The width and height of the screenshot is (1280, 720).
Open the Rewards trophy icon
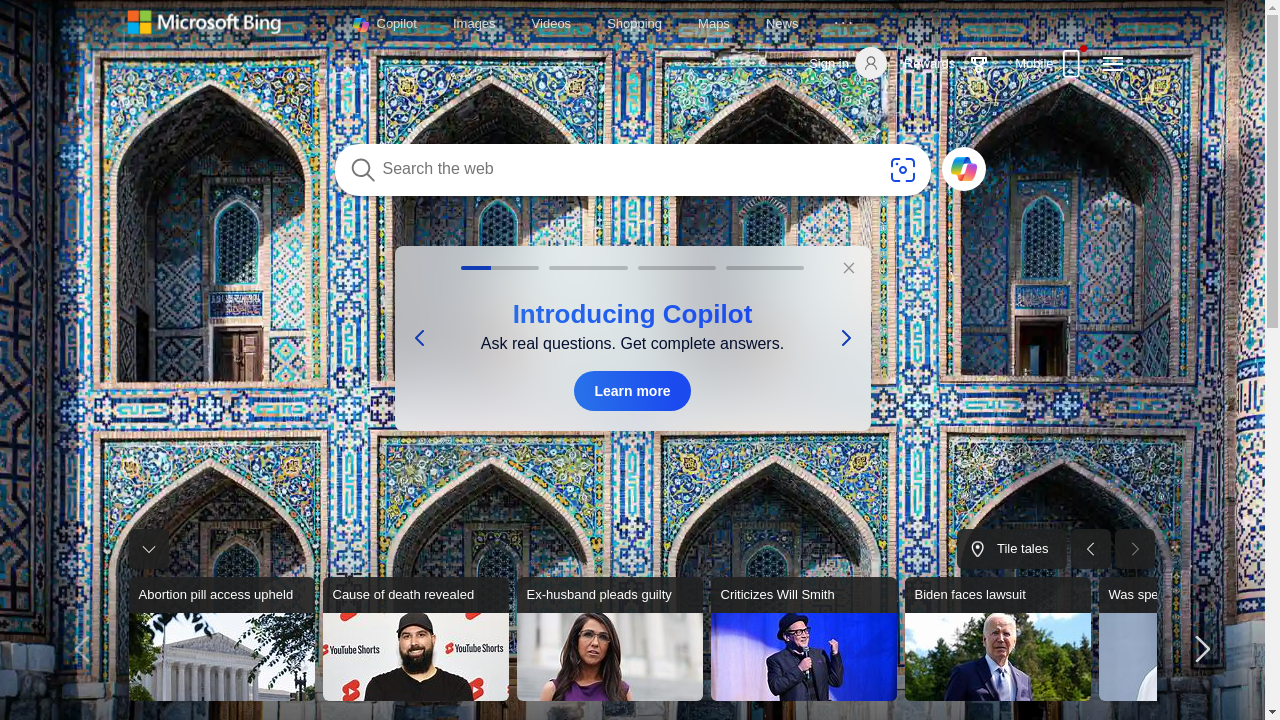pyautogui.click(x=979, y=63)
